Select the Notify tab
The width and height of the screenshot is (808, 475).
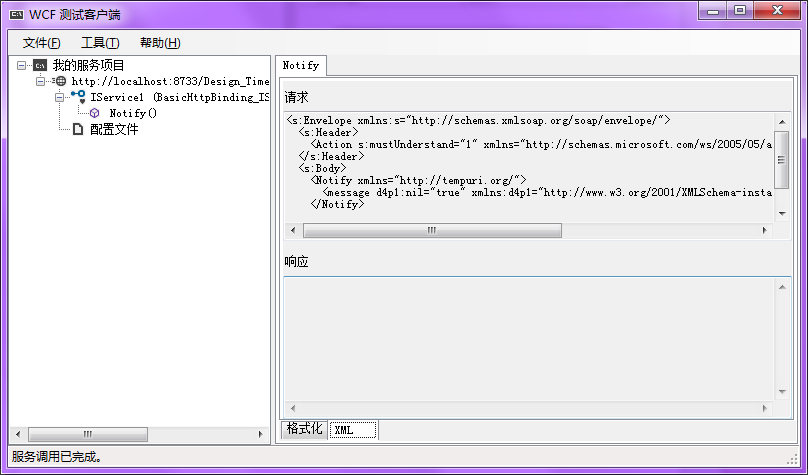pos(300,65)
